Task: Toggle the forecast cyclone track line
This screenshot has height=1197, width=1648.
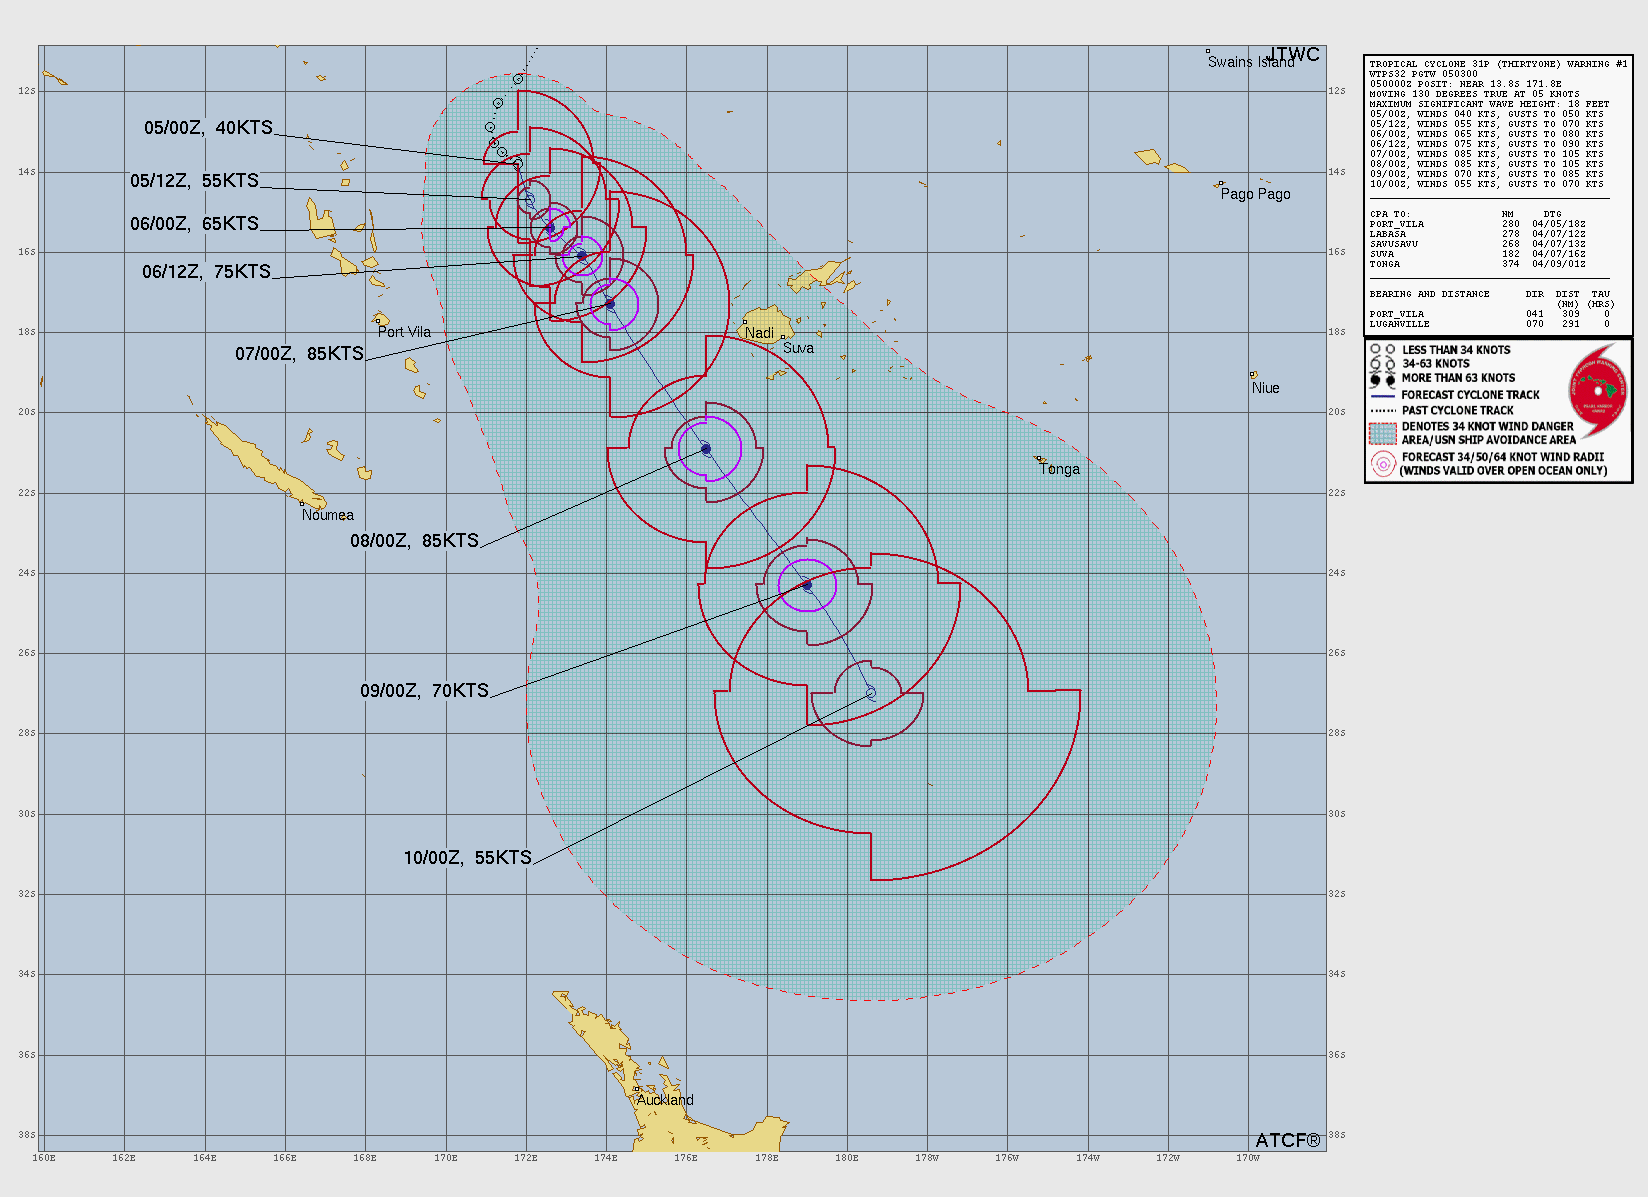Action: (x=1384, y=394)
